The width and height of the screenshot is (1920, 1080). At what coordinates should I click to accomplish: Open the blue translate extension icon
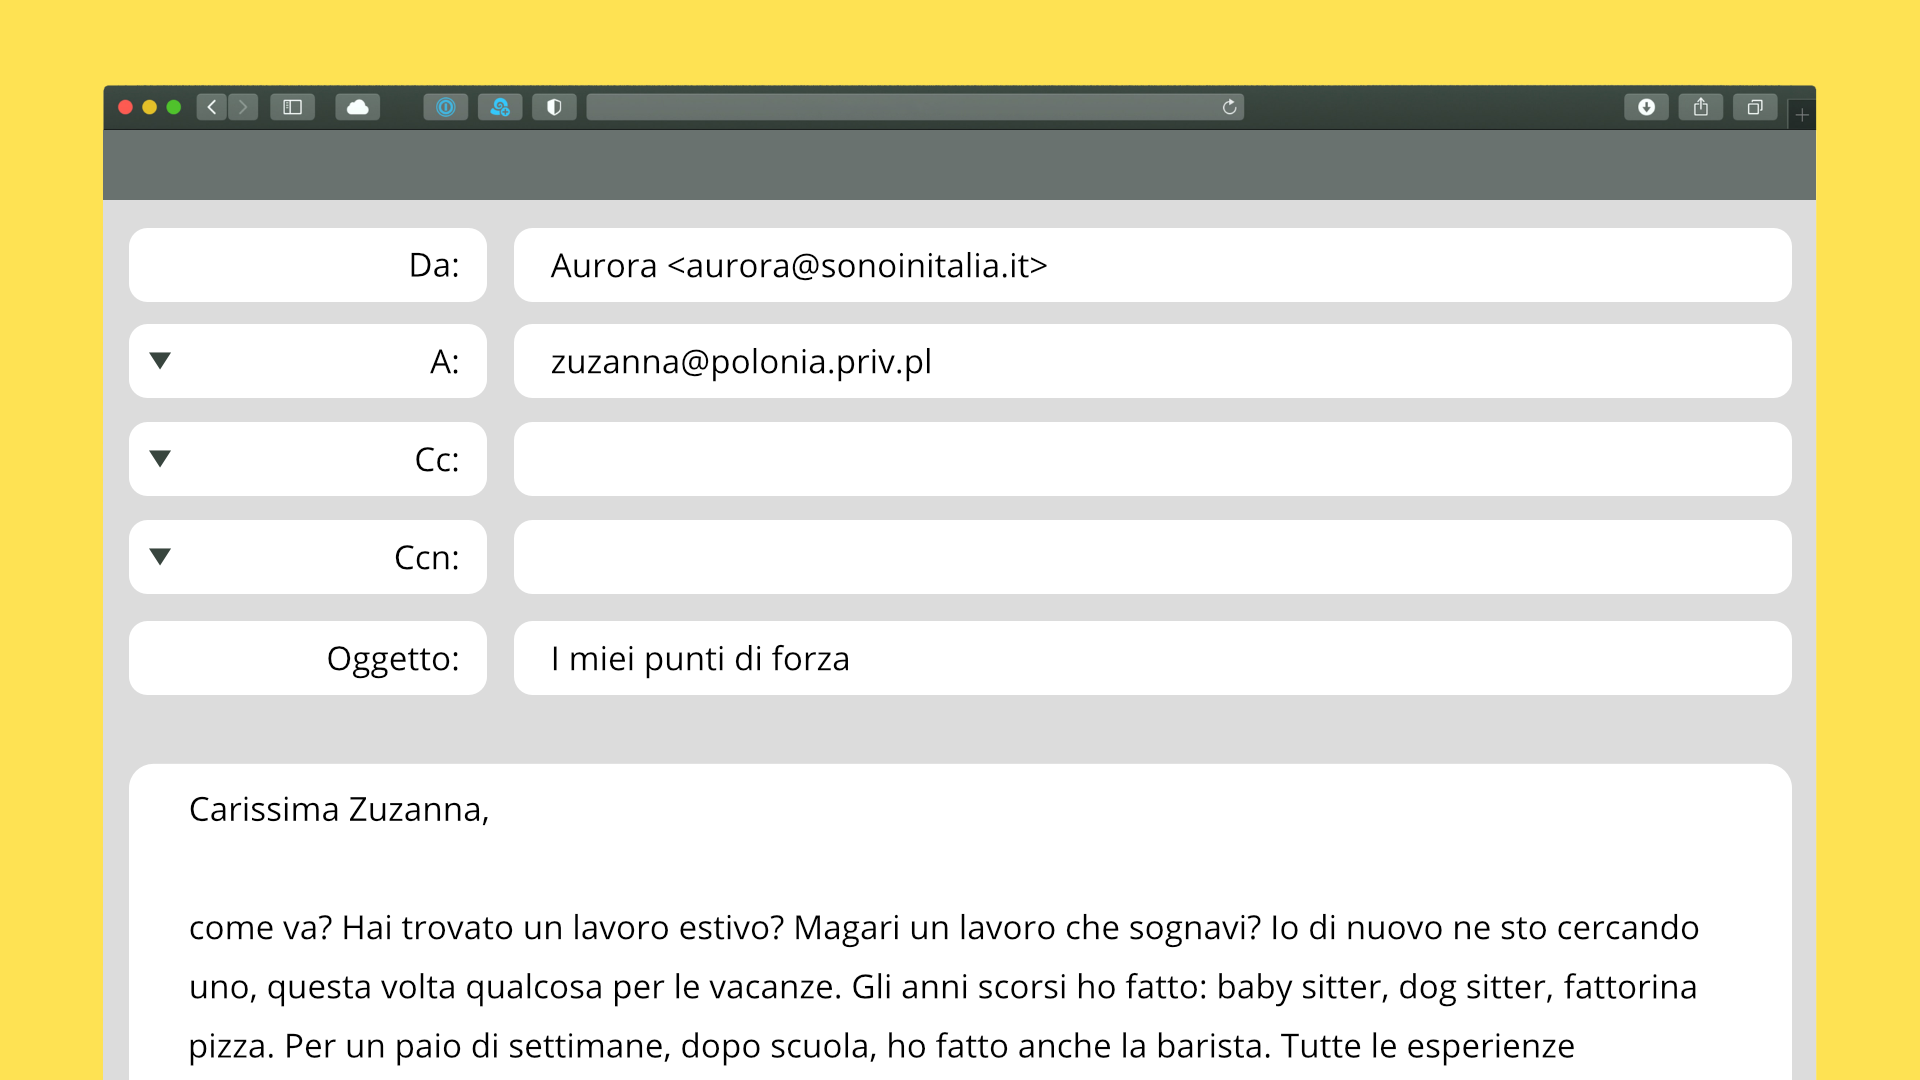500,107
